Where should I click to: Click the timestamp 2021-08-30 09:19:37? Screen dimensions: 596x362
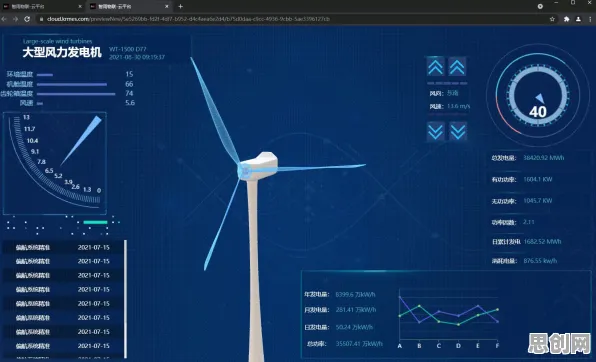pos(137,57)
